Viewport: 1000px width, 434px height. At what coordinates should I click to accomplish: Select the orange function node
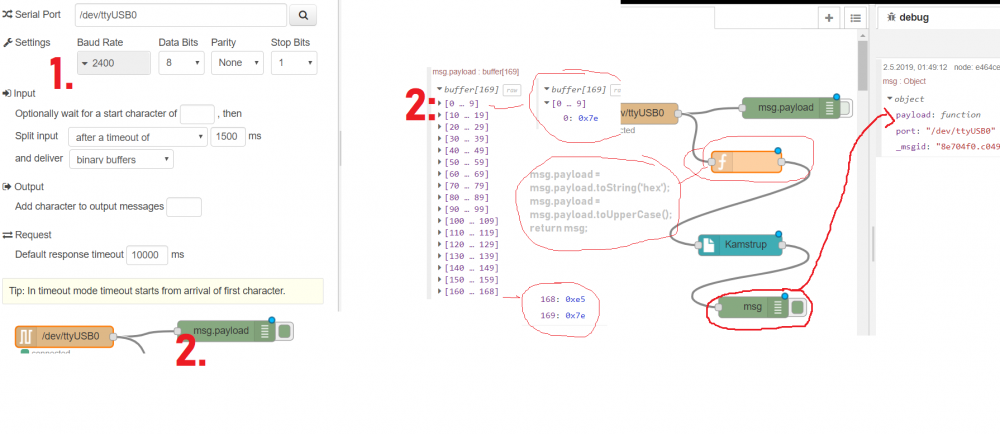tap(745, 162)
